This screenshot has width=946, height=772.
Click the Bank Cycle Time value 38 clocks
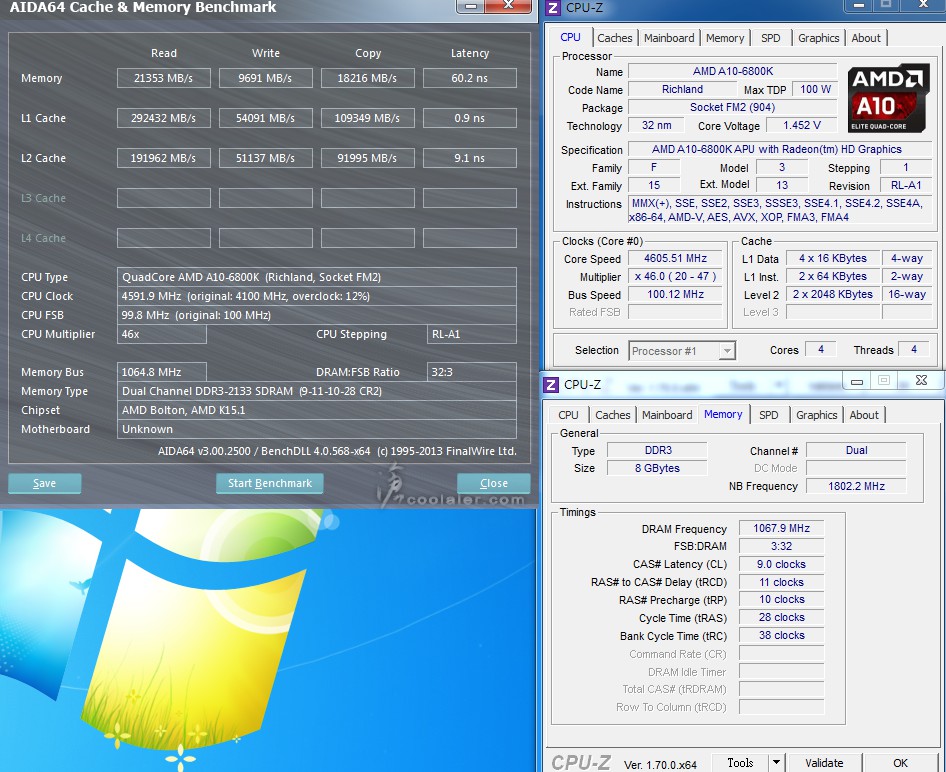coord(781,635)
